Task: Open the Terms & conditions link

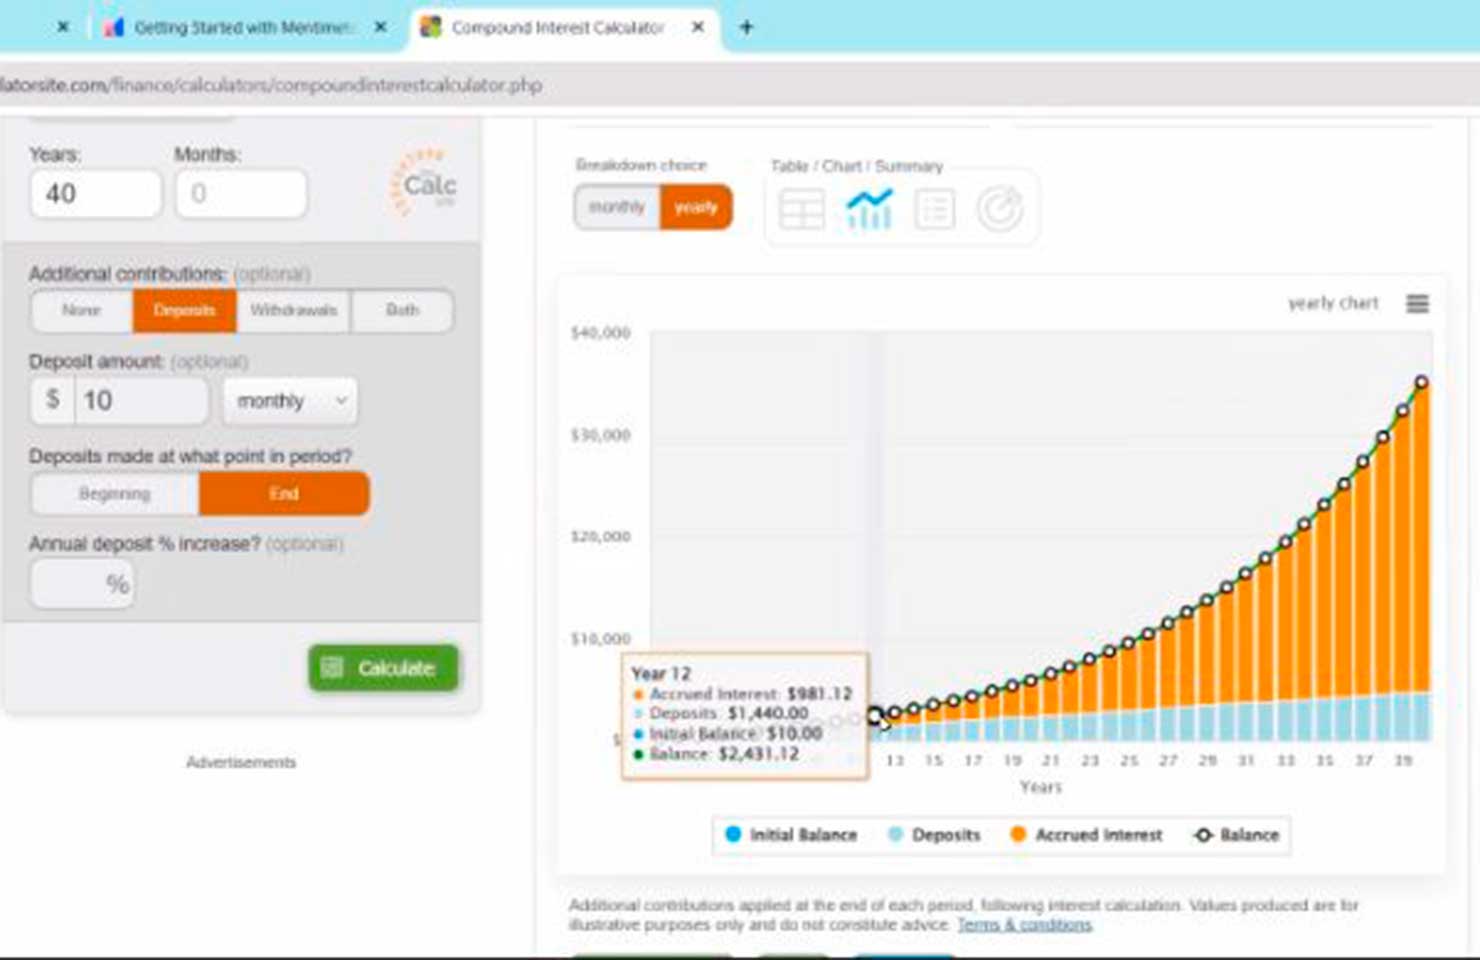Action: point(1024,924)
